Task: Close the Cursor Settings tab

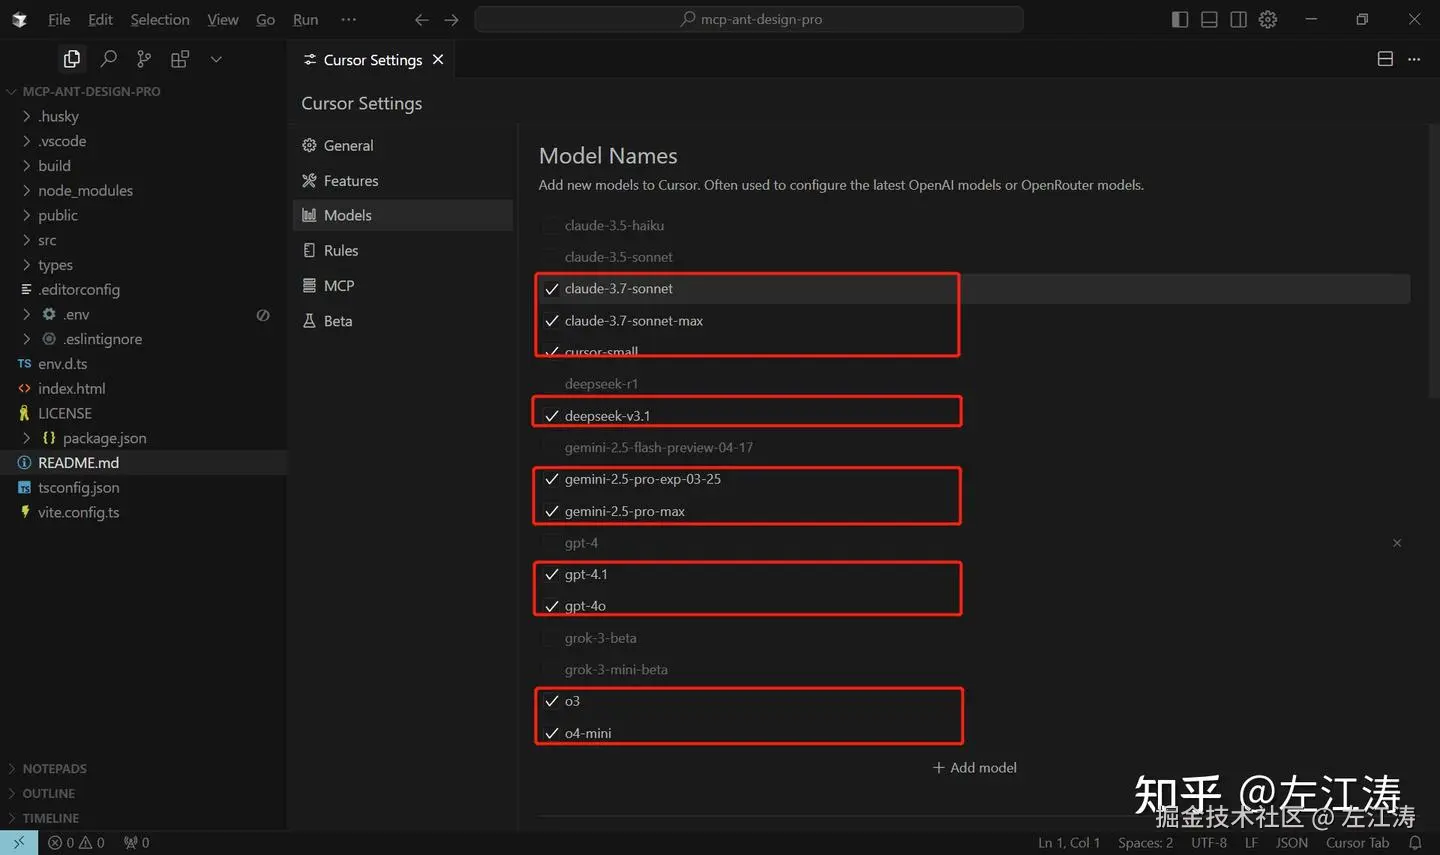Action: 438,60
